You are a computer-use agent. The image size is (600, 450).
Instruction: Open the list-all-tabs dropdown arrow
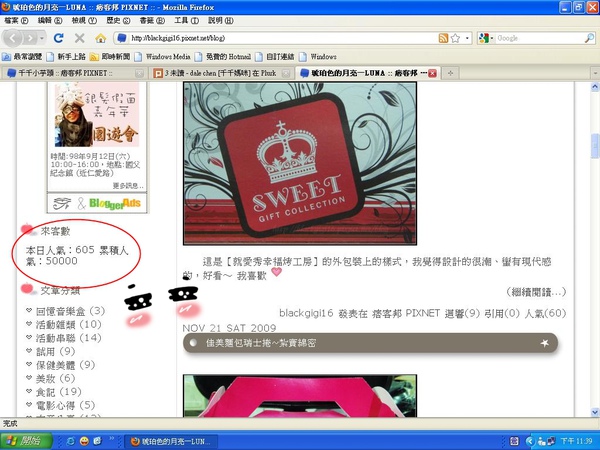point(595,73)
